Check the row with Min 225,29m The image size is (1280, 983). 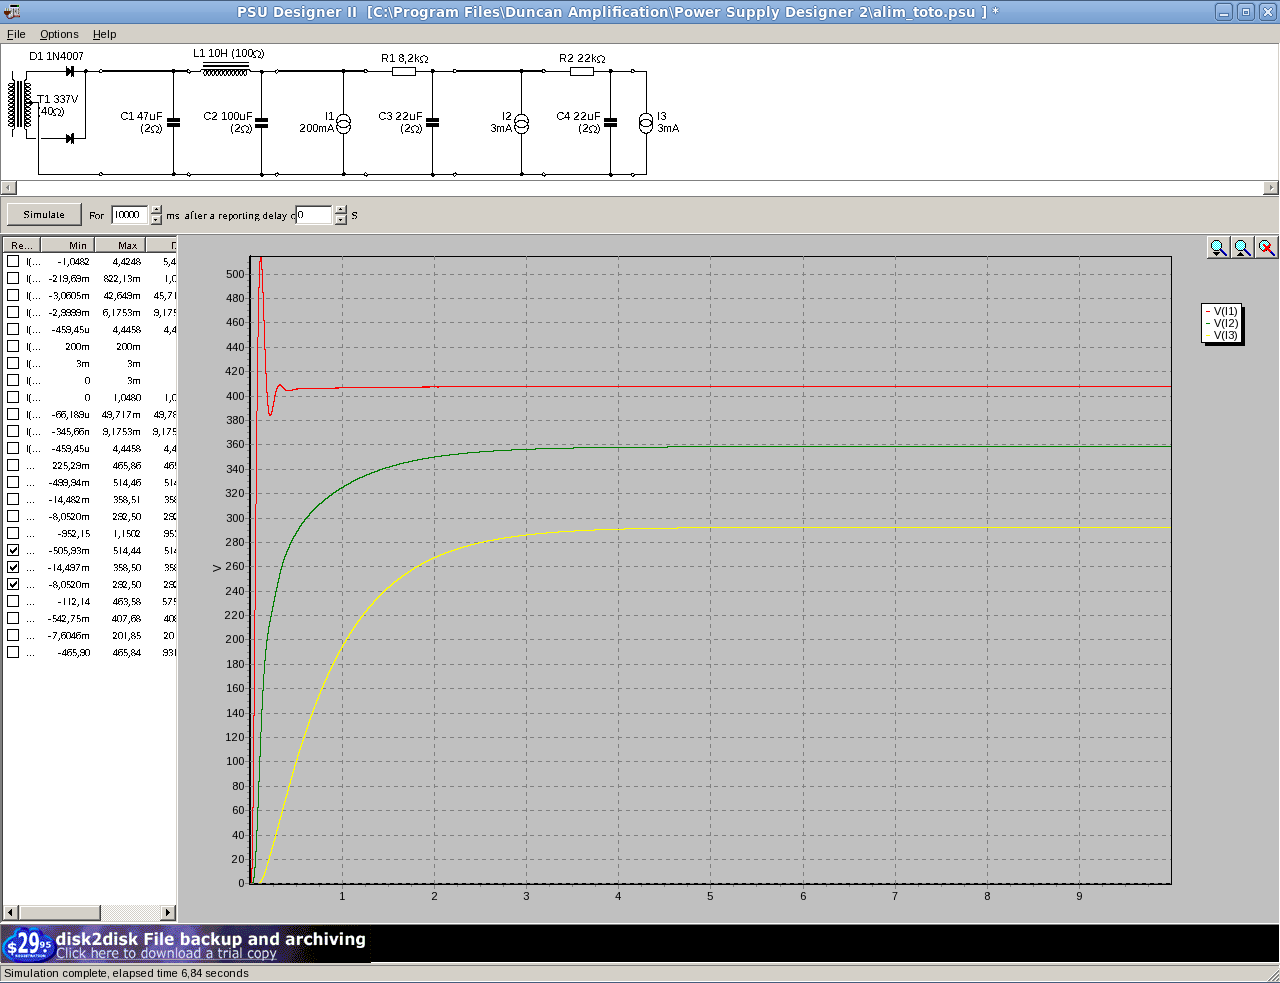pos(13,465)
